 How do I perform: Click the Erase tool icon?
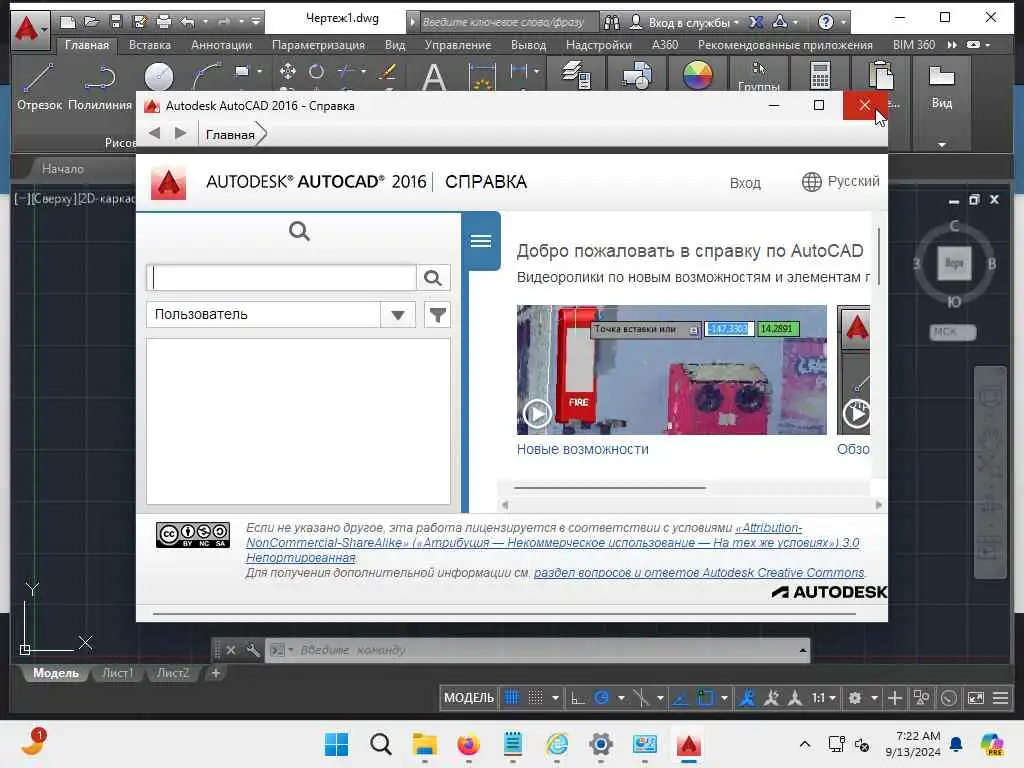click(387, 71)
